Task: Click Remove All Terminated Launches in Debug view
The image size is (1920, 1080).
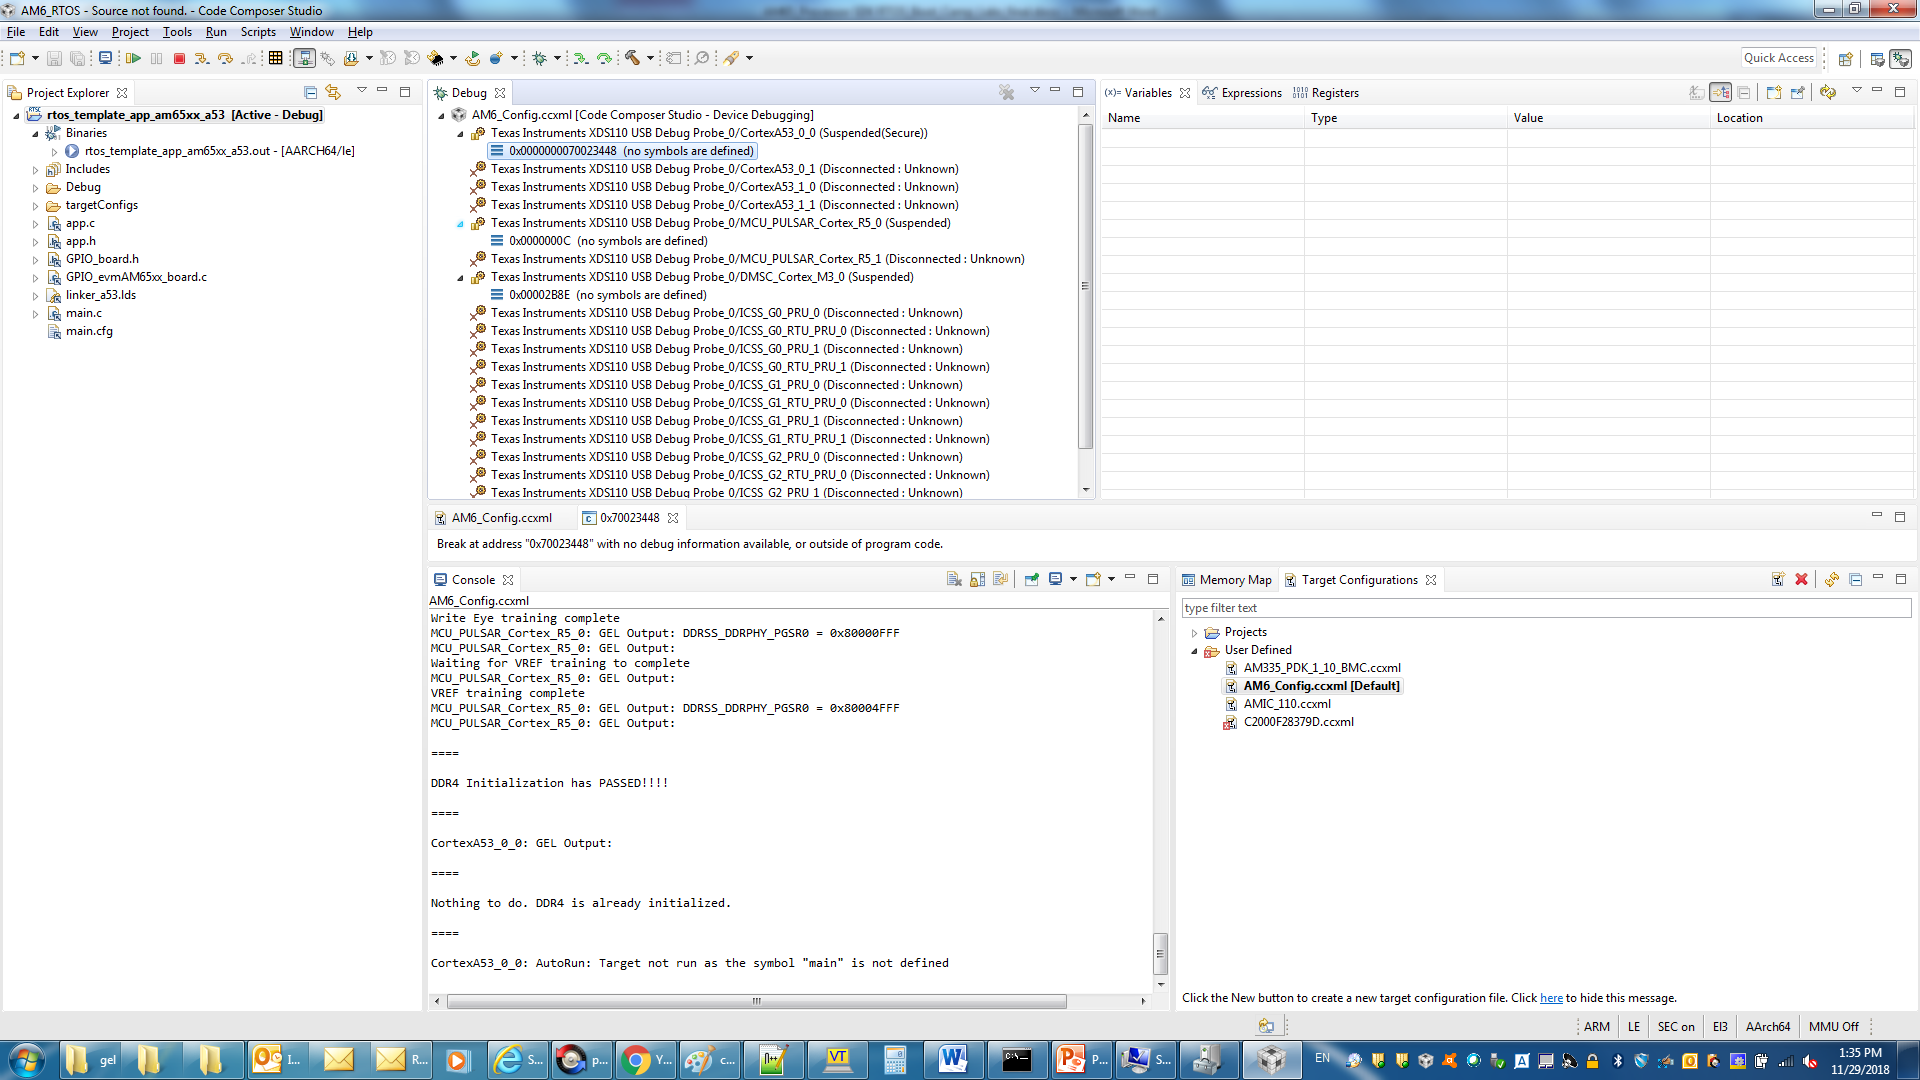Action: coord(1006,93)
